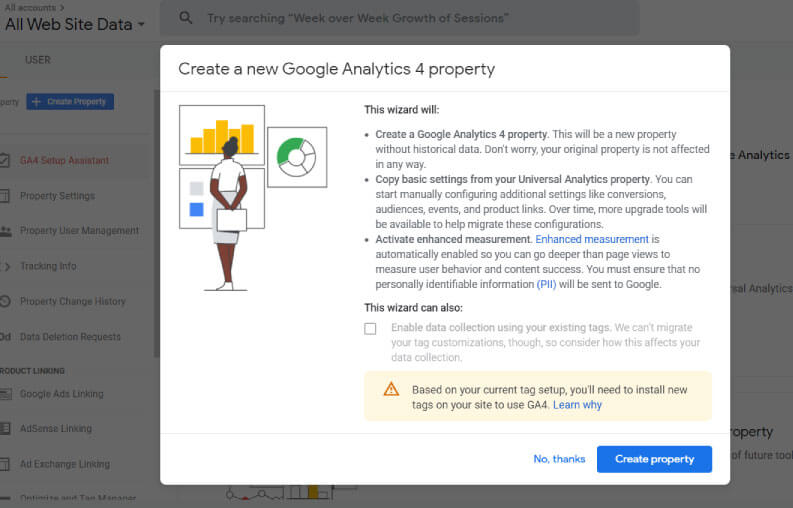Click the Ad Exchange Linking icon

pos(4,463)
